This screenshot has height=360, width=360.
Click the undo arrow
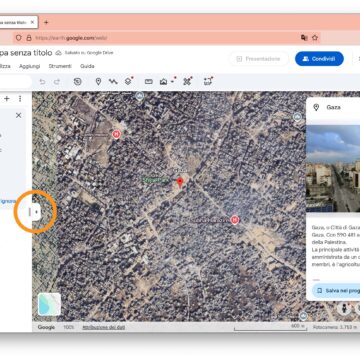[x=42, y=82]
